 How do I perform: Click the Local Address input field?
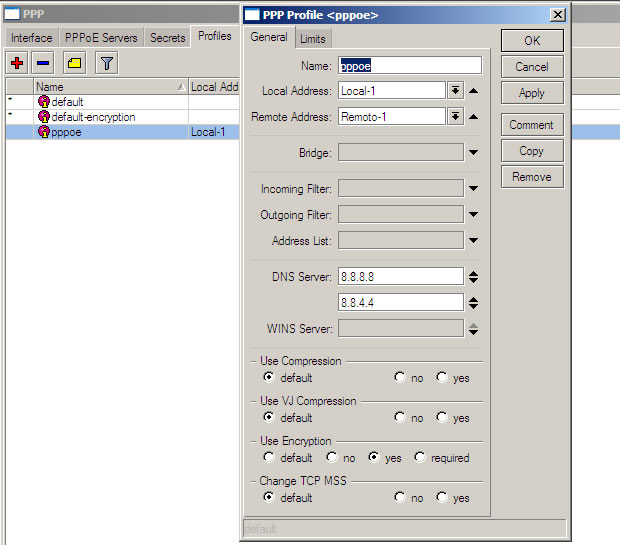coord(392,91)
